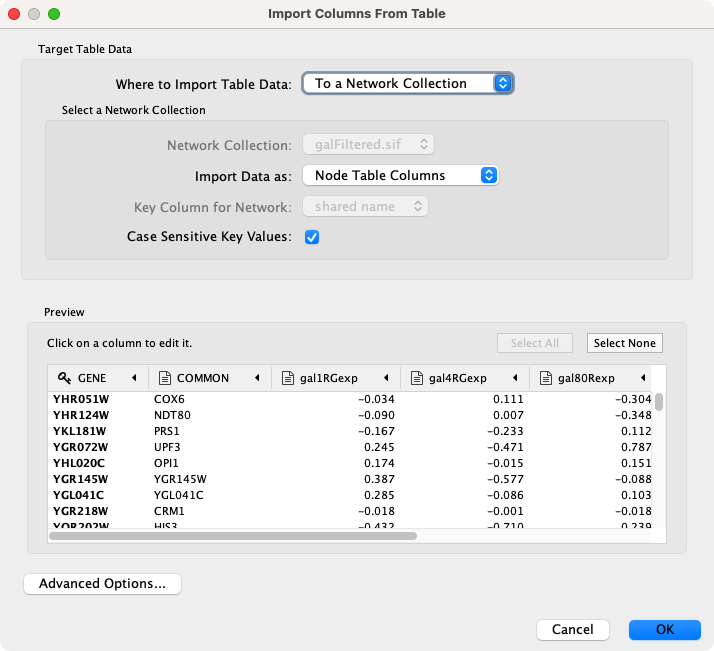Image resolution: width=714 pixels, height=651 pixels.
Task: Uncheck Case Sensitive Key Values checkbox
Action: tap(312, 237)
